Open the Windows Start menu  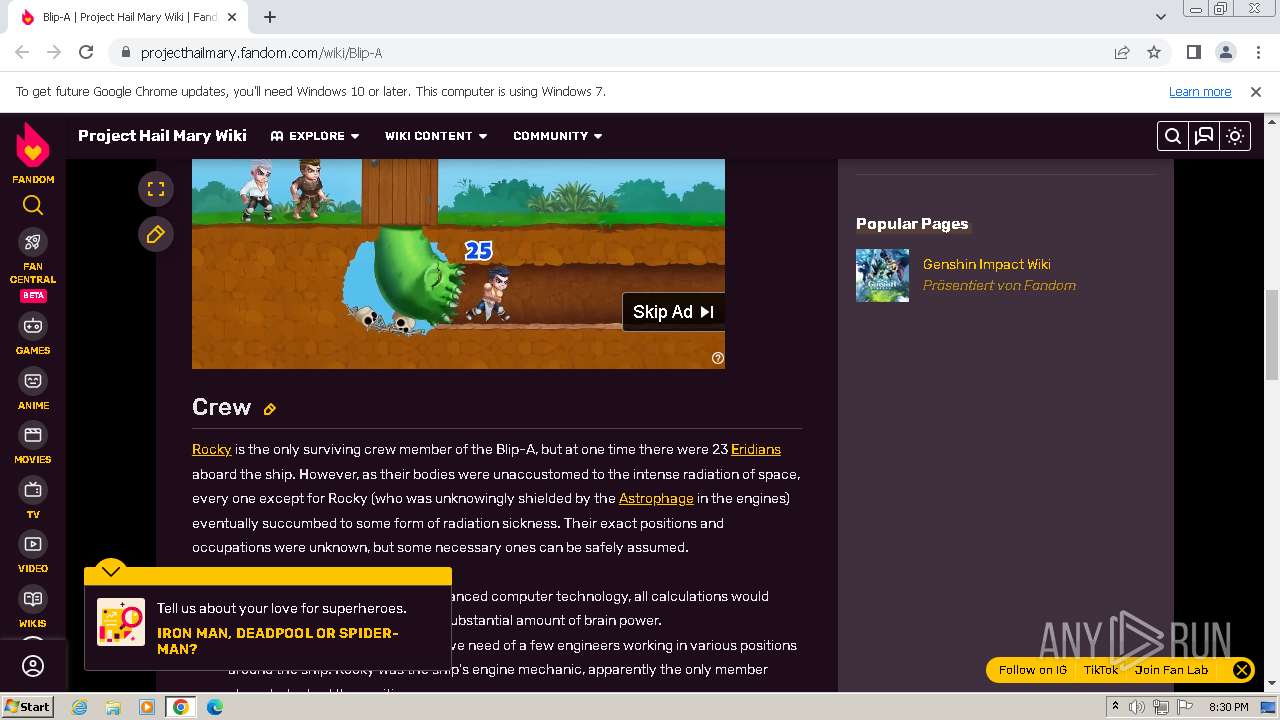pos(27,706)
